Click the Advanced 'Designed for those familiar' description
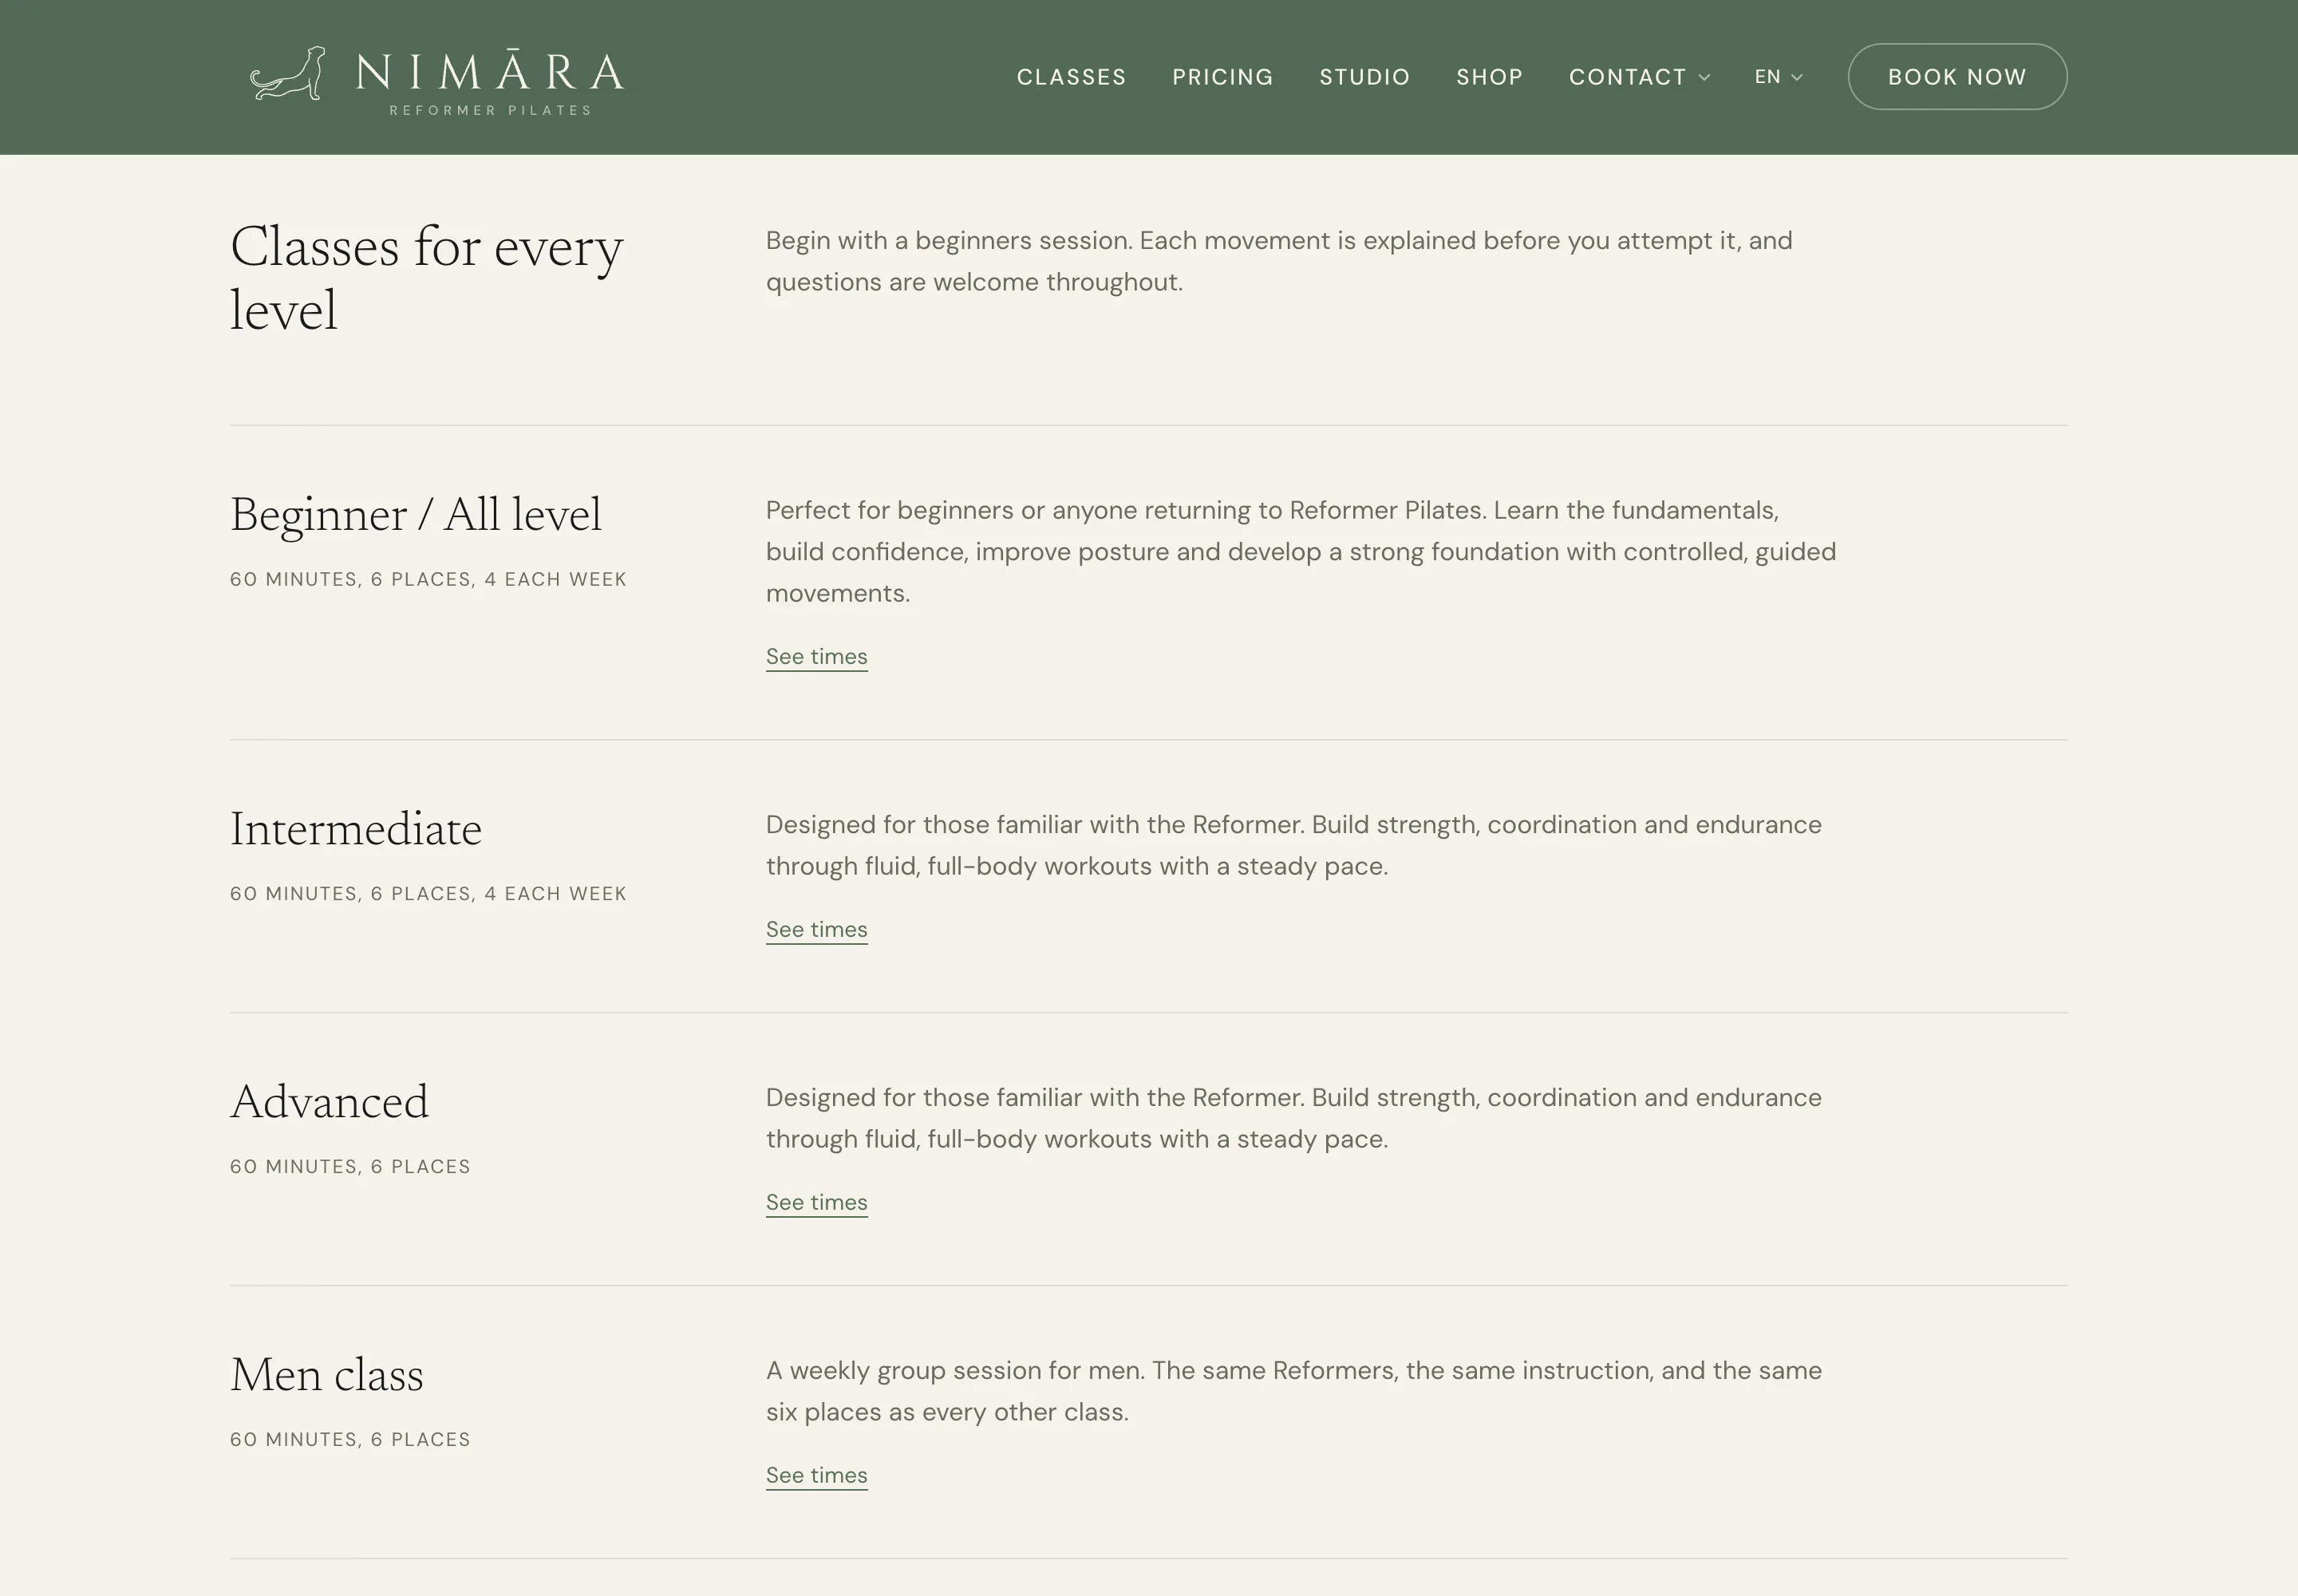 (x=1294, y=1119)
